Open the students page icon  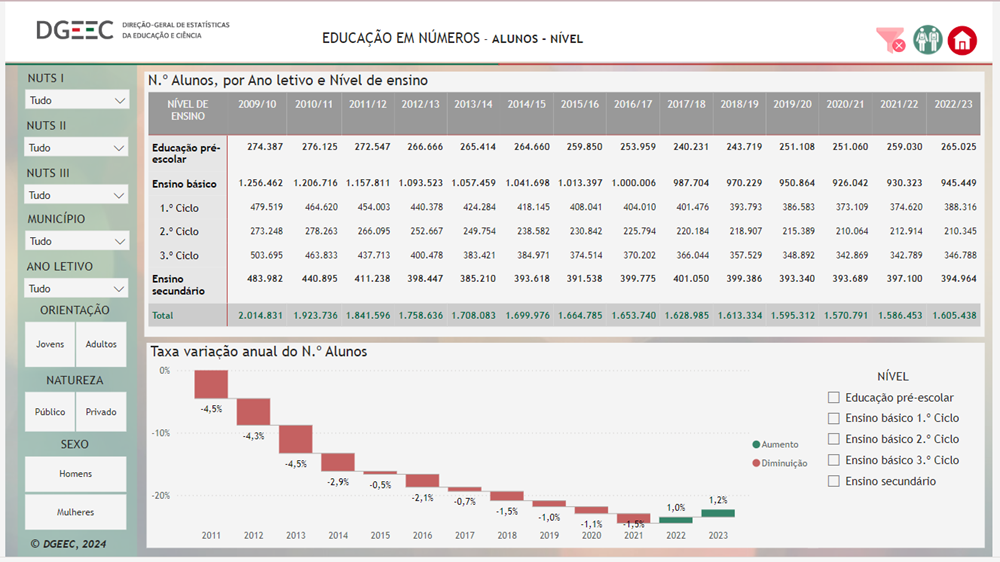928,40
